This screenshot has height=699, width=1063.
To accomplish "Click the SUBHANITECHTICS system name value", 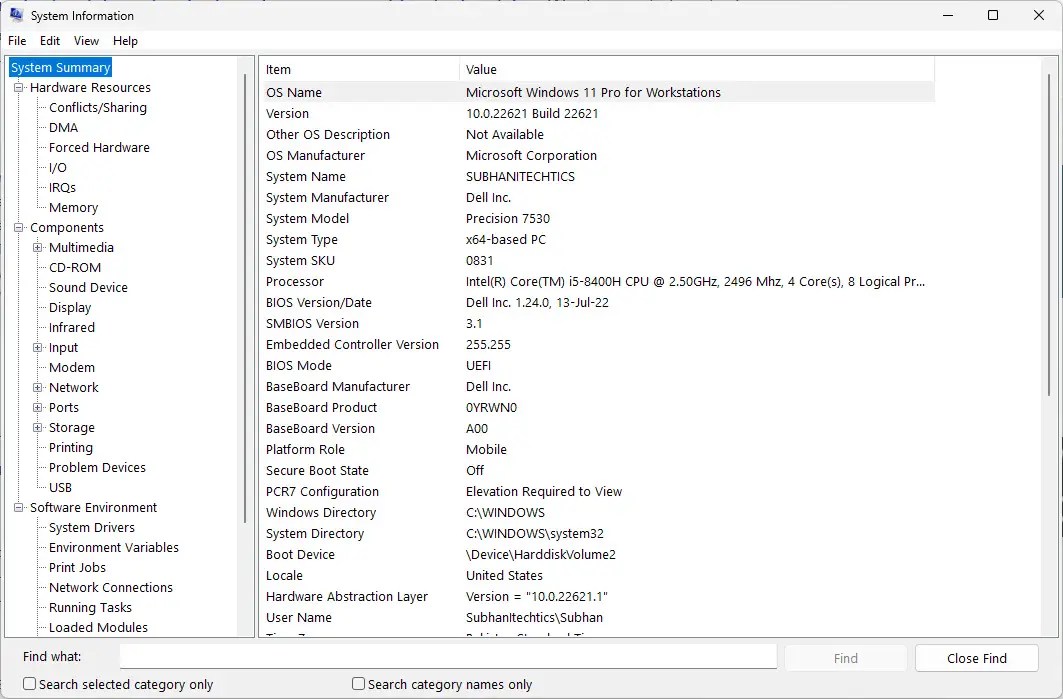I will pos(520,176).
